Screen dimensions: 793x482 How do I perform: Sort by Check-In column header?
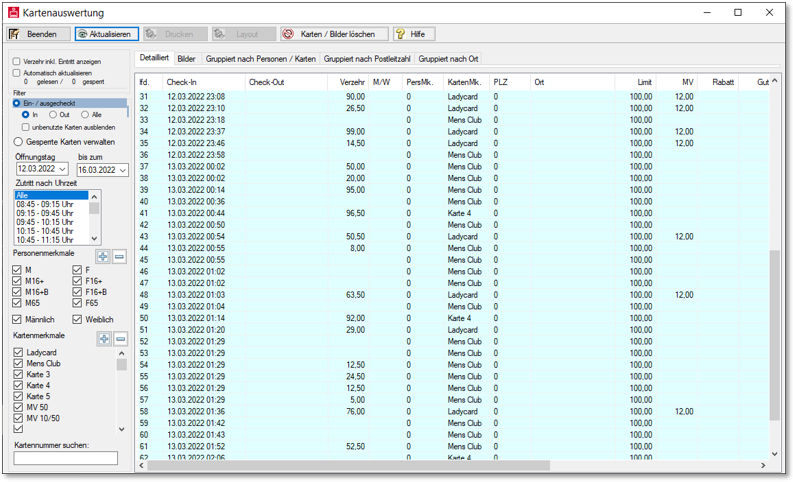[204, 82]
